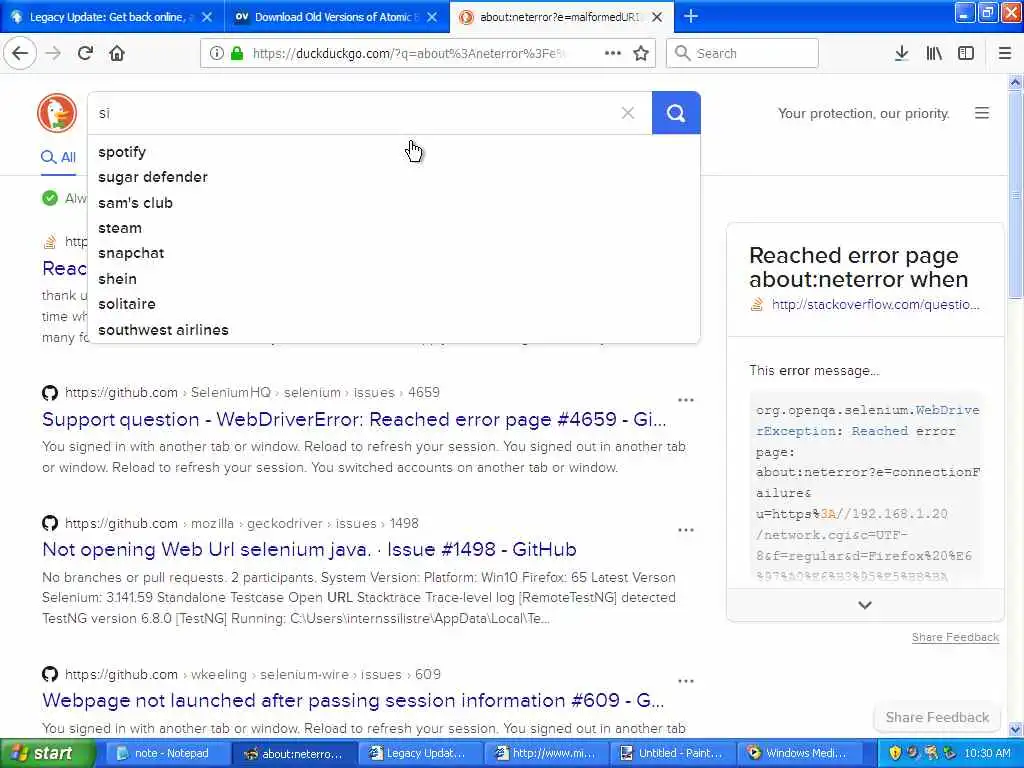This screenshot has width=1024, height=768.
Task: Select southwest airlines suggestion
Action: [394, 330]
